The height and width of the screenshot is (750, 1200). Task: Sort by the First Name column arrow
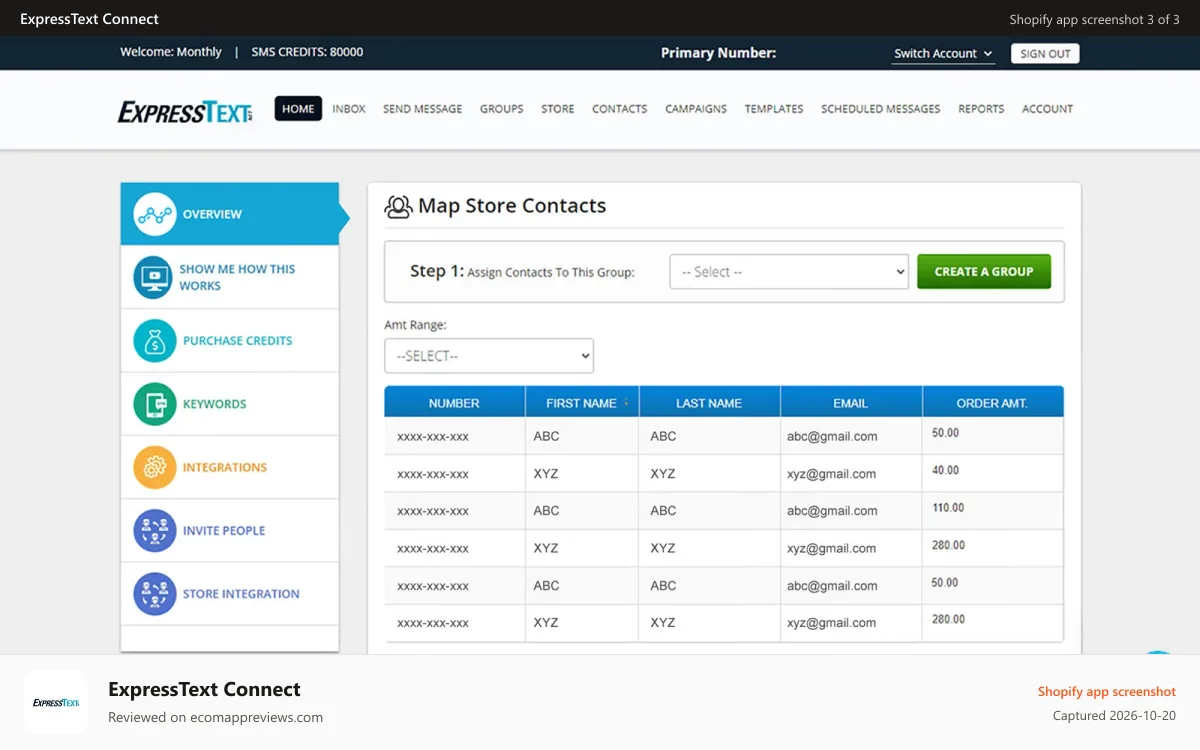tap(626, 403)
